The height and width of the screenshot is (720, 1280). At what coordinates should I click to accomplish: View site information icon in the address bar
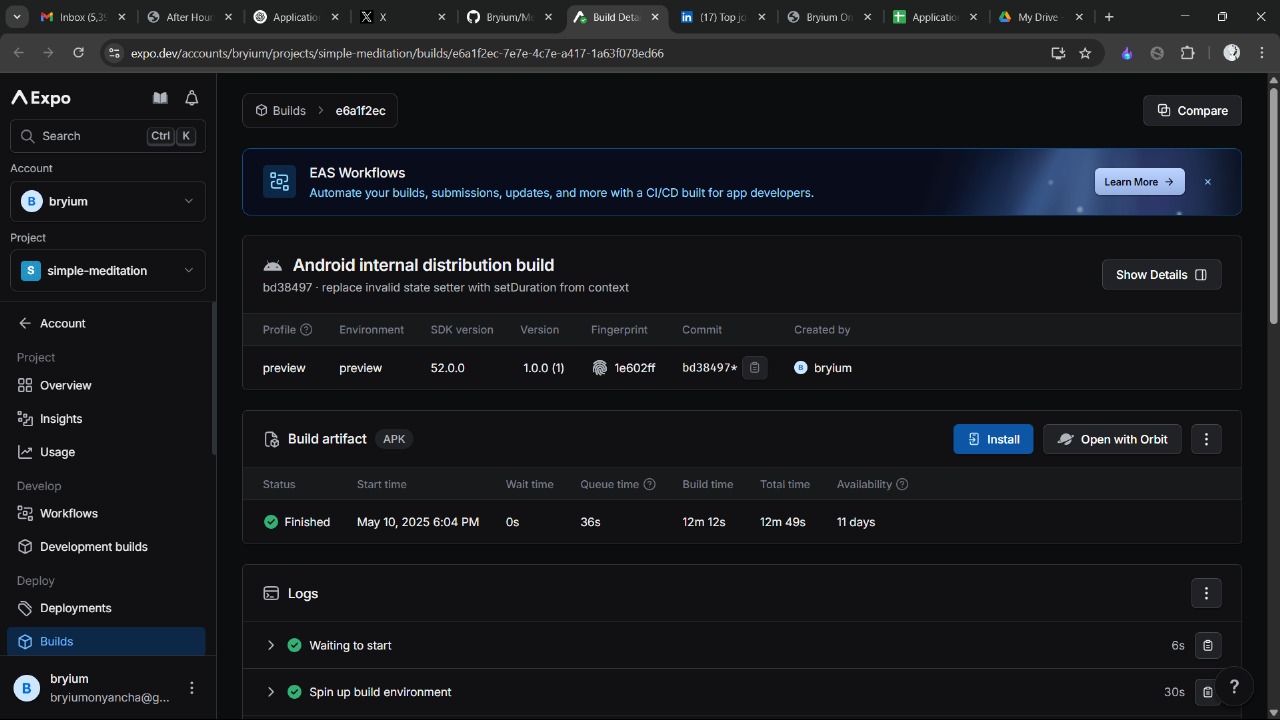click(x=114, y=53)
